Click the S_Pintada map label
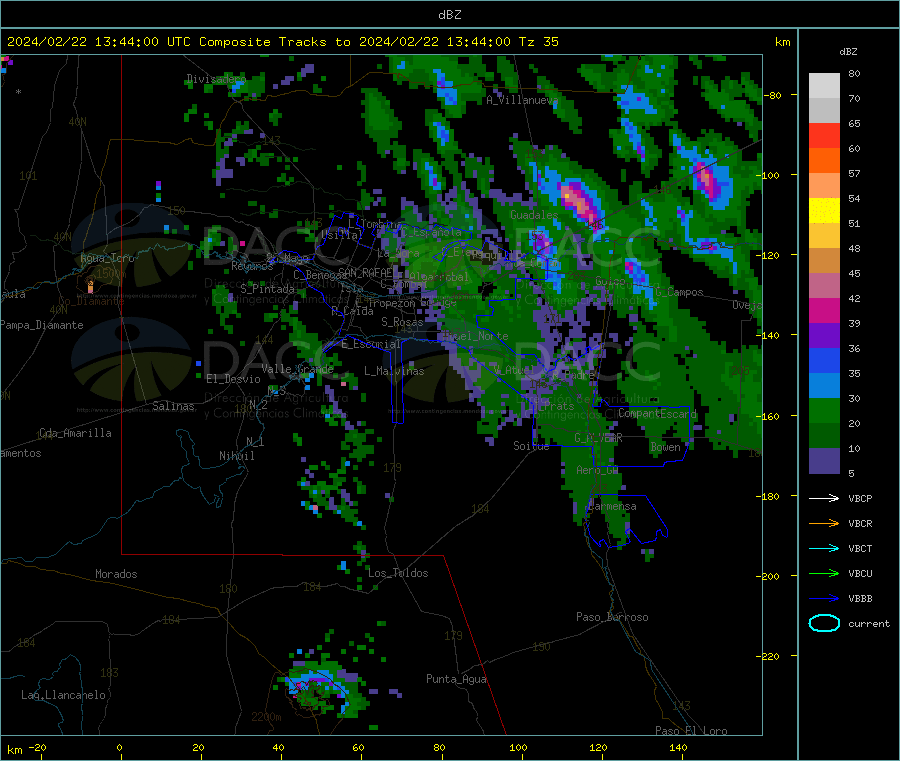Viewport: 900px width, 761px height. click(x=267, y=289)
